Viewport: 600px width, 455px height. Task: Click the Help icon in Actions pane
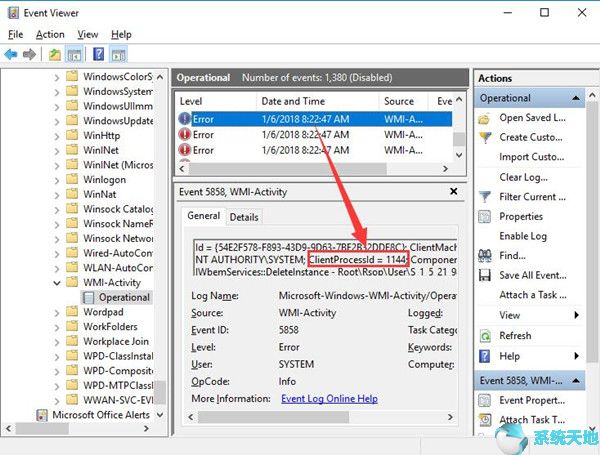tap(485, 356)
